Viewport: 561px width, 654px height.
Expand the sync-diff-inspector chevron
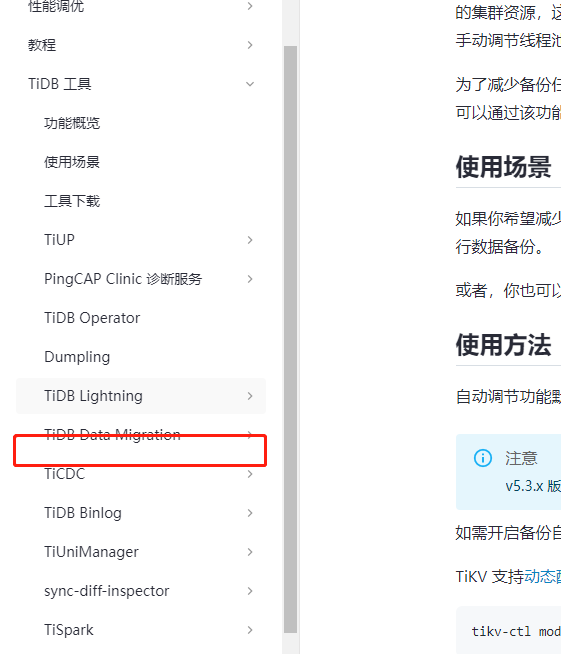pyautogui.click(x=250, y=591)
